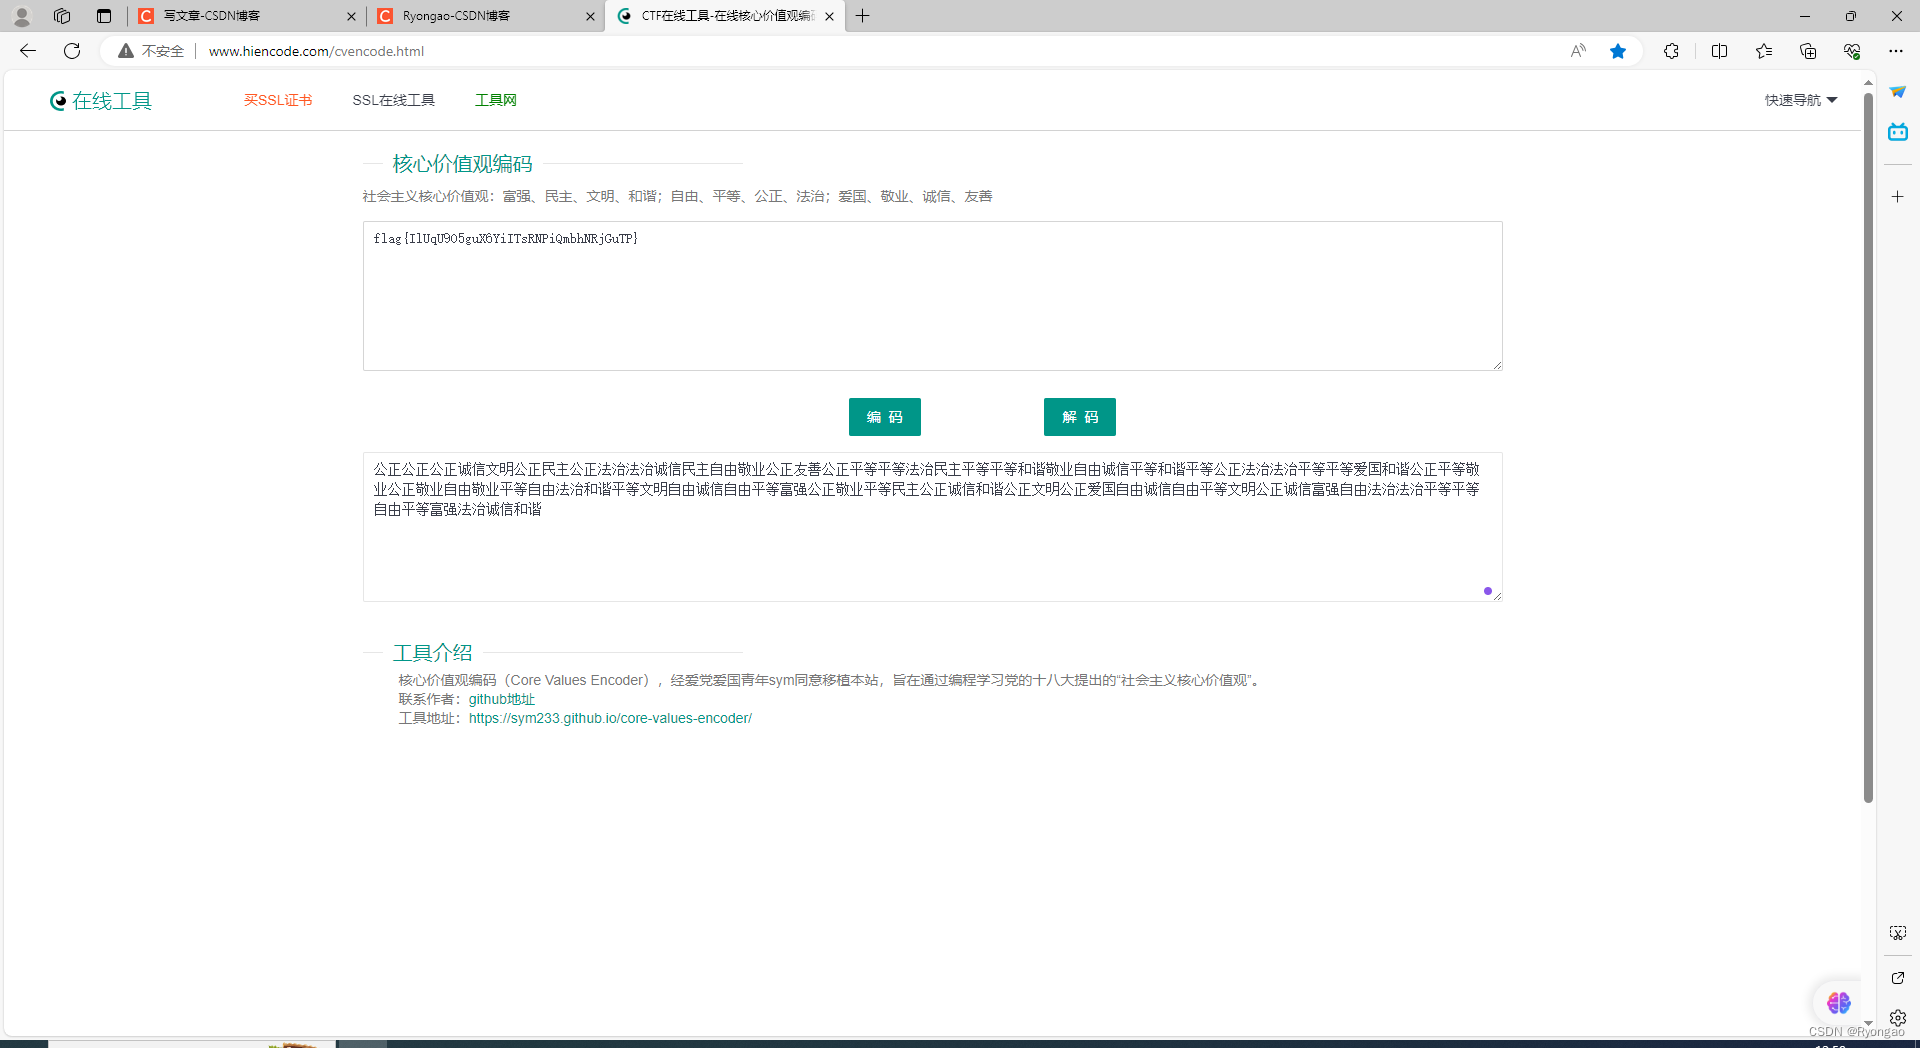Click the 编码 encode button
Screen dimensions: 1920x1048
pyautogui.click(x=885, y=417)
